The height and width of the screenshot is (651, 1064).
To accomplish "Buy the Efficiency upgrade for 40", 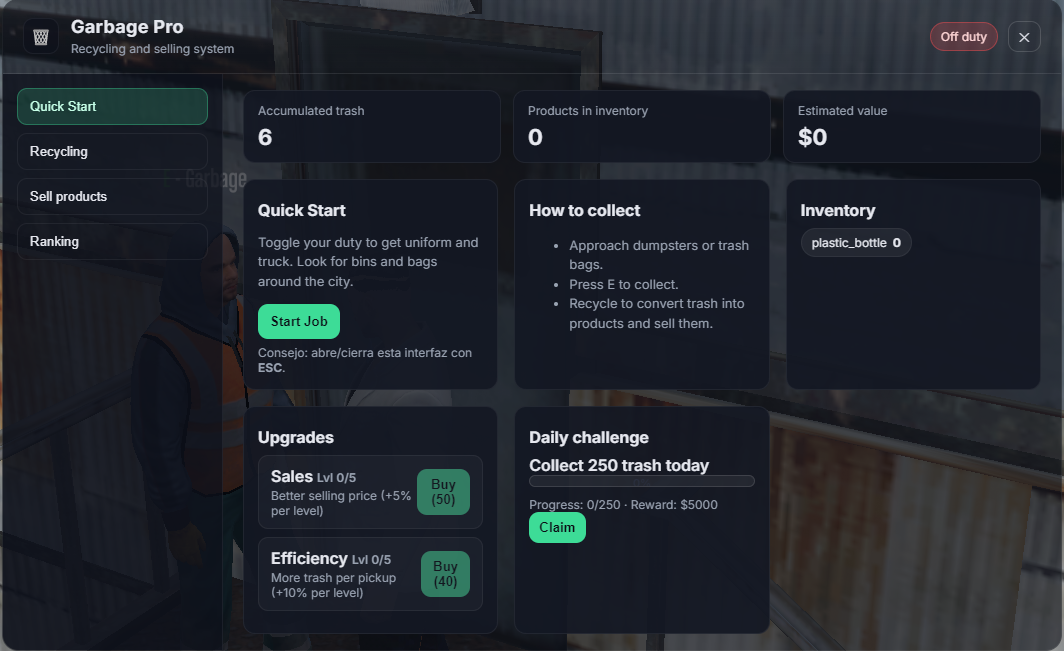I will 445,574.
